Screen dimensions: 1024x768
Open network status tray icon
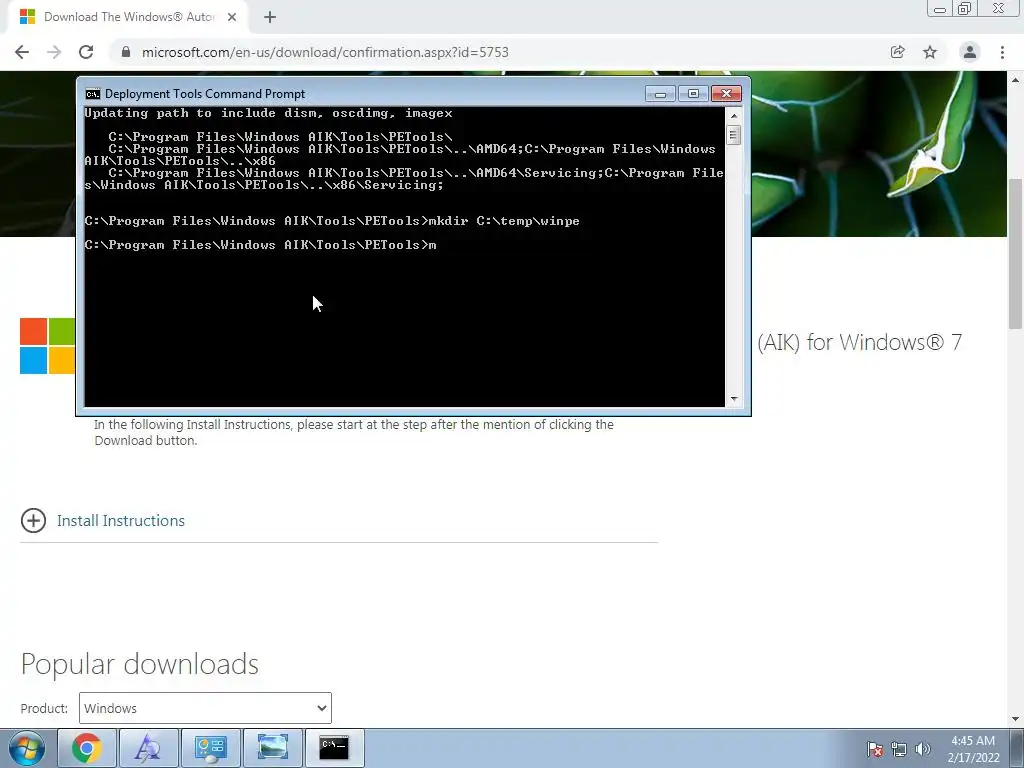coord(899,749)
